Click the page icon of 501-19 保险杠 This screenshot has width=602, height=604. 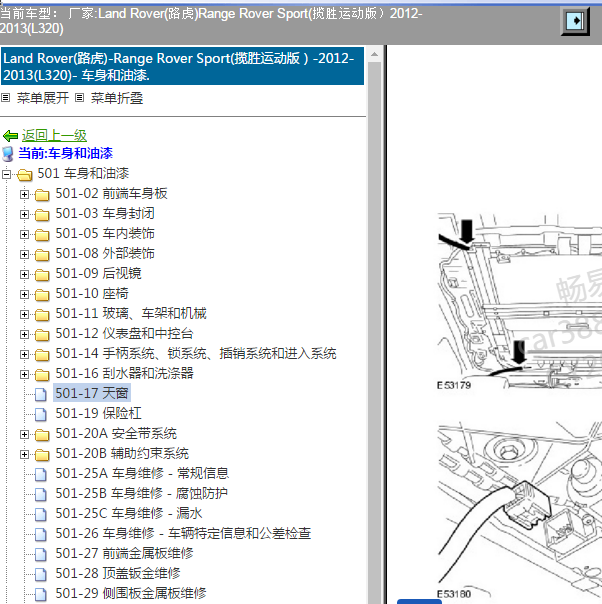click(41, 414)
